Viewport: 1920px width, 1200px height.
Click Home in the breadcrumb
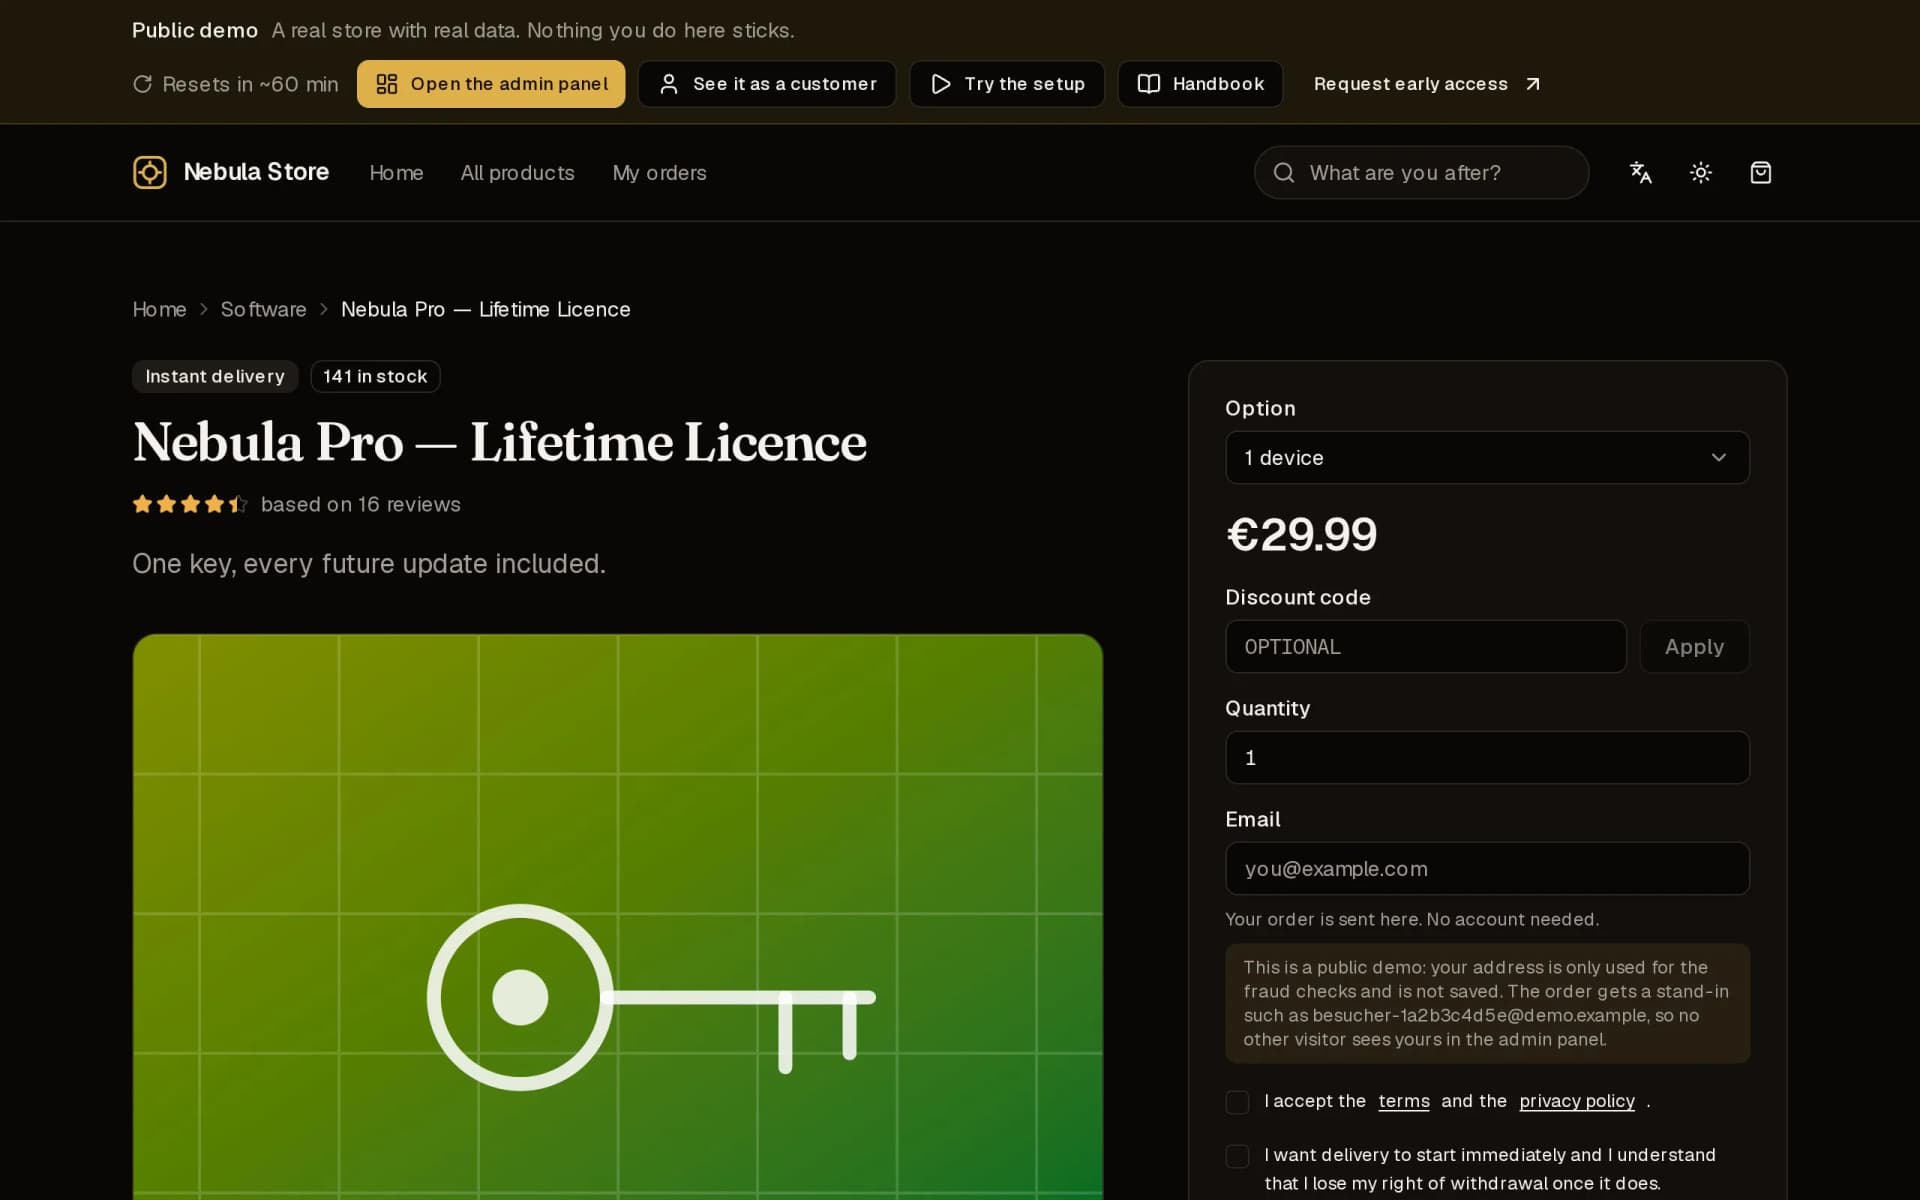159,309
